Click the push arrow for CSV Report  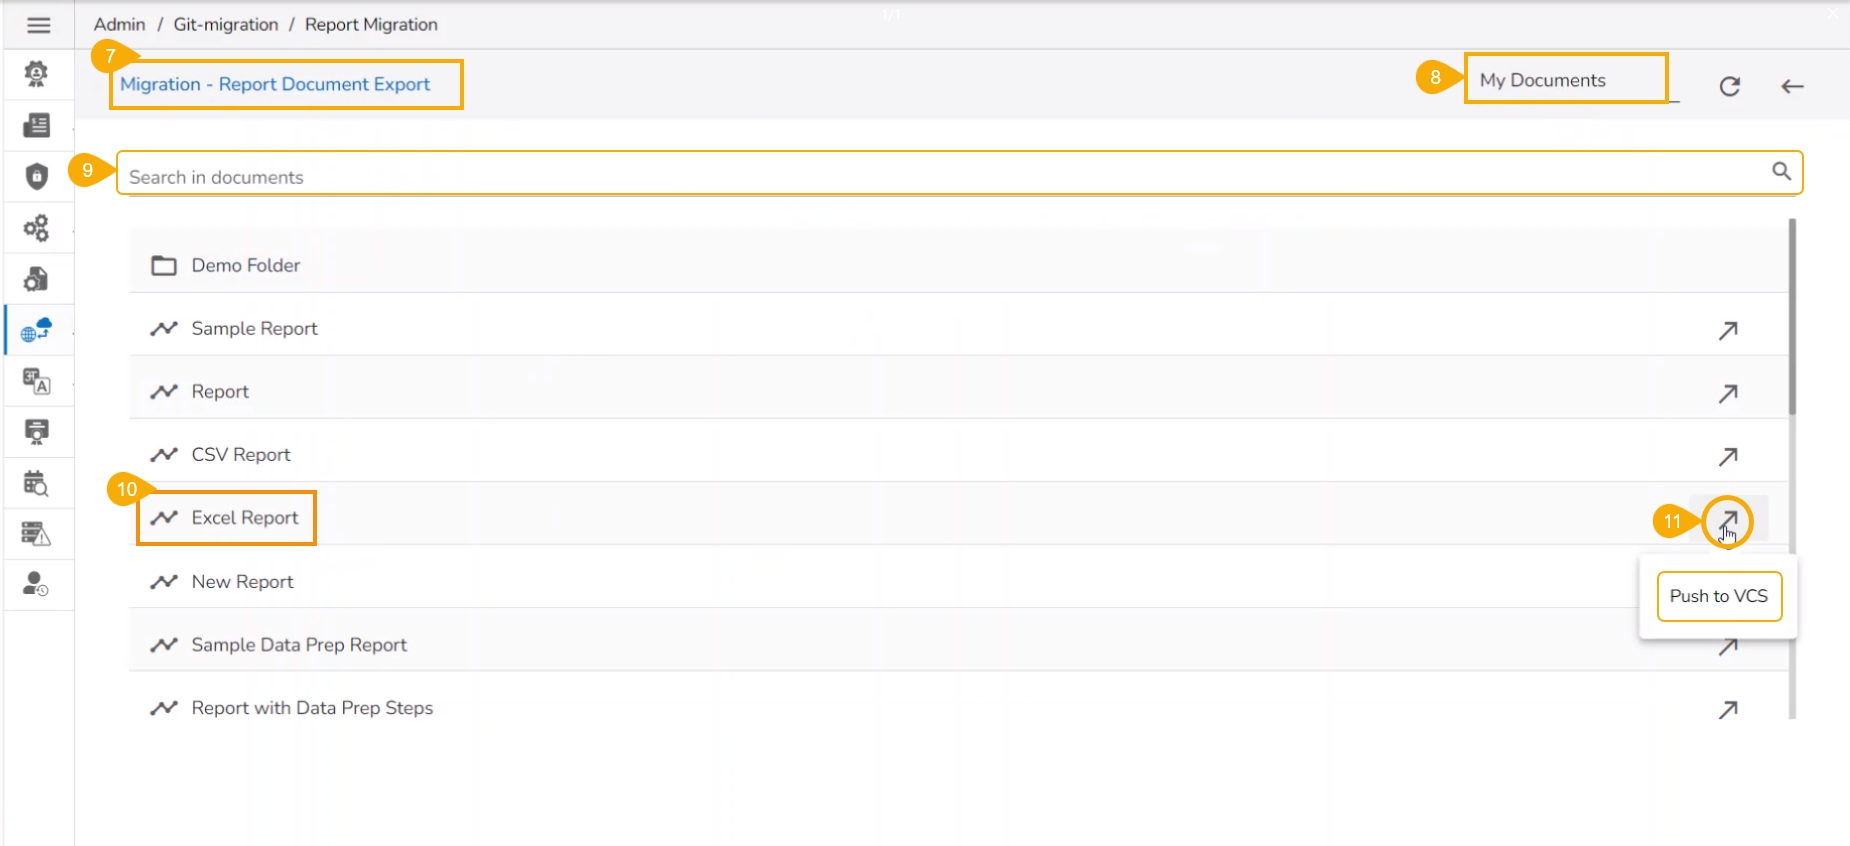coord(1727,456)
